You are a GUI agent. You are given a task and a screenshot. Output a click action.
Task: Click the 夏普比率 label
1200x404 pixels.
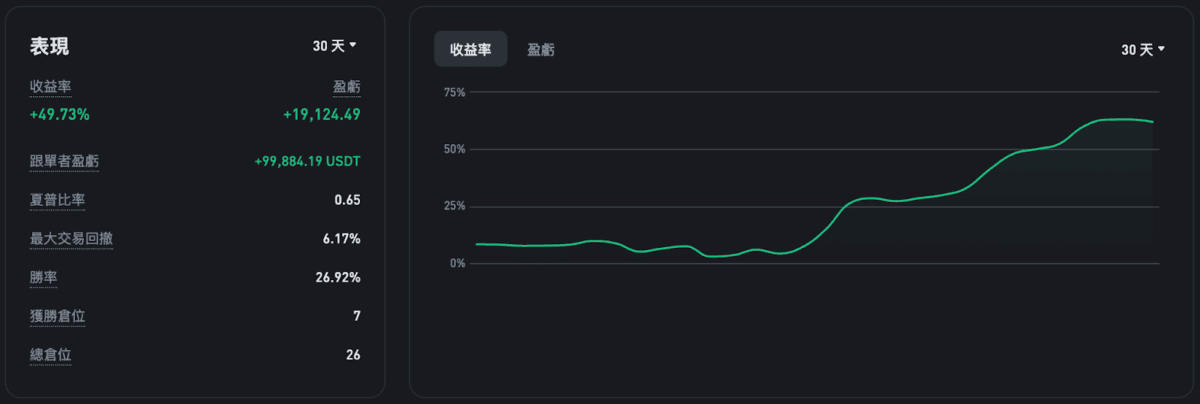[58, 200]
